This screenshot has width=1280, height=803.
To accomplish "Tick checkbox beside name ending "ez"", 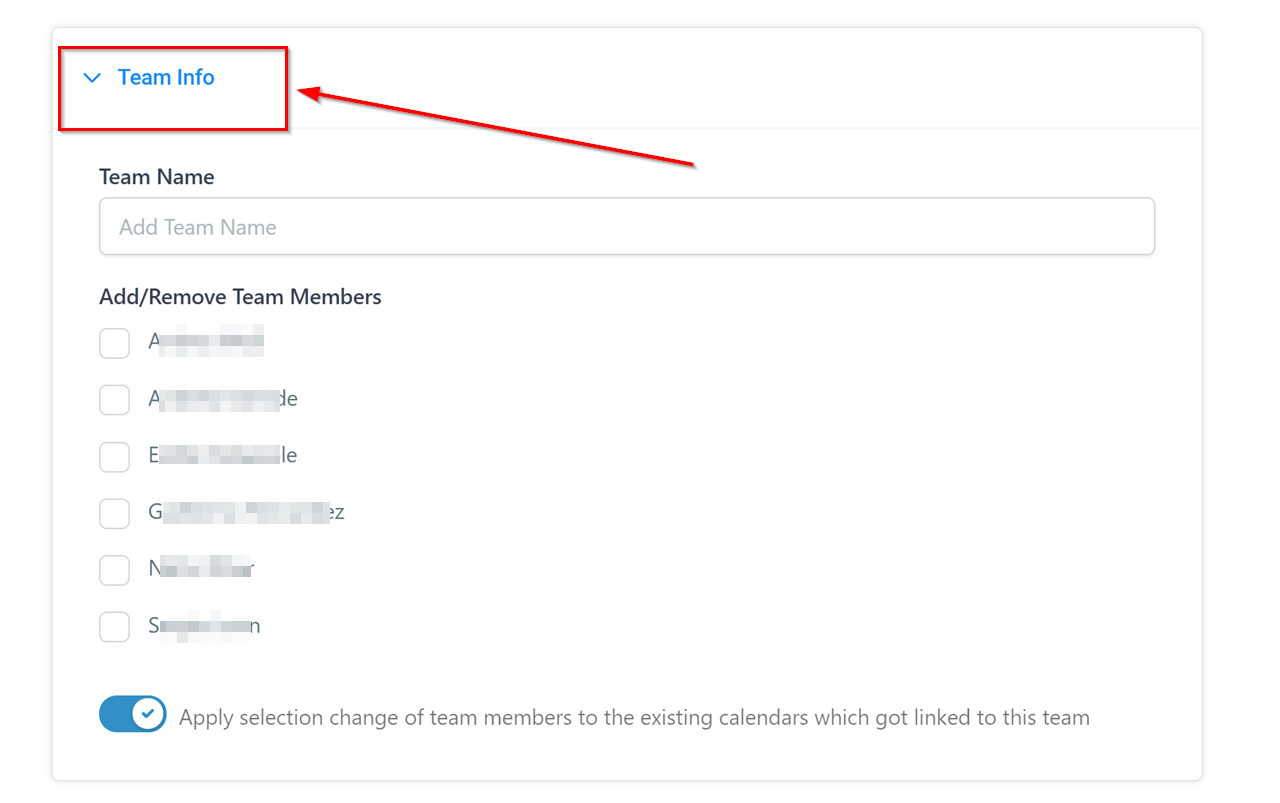I will click(x=115, y=514).
